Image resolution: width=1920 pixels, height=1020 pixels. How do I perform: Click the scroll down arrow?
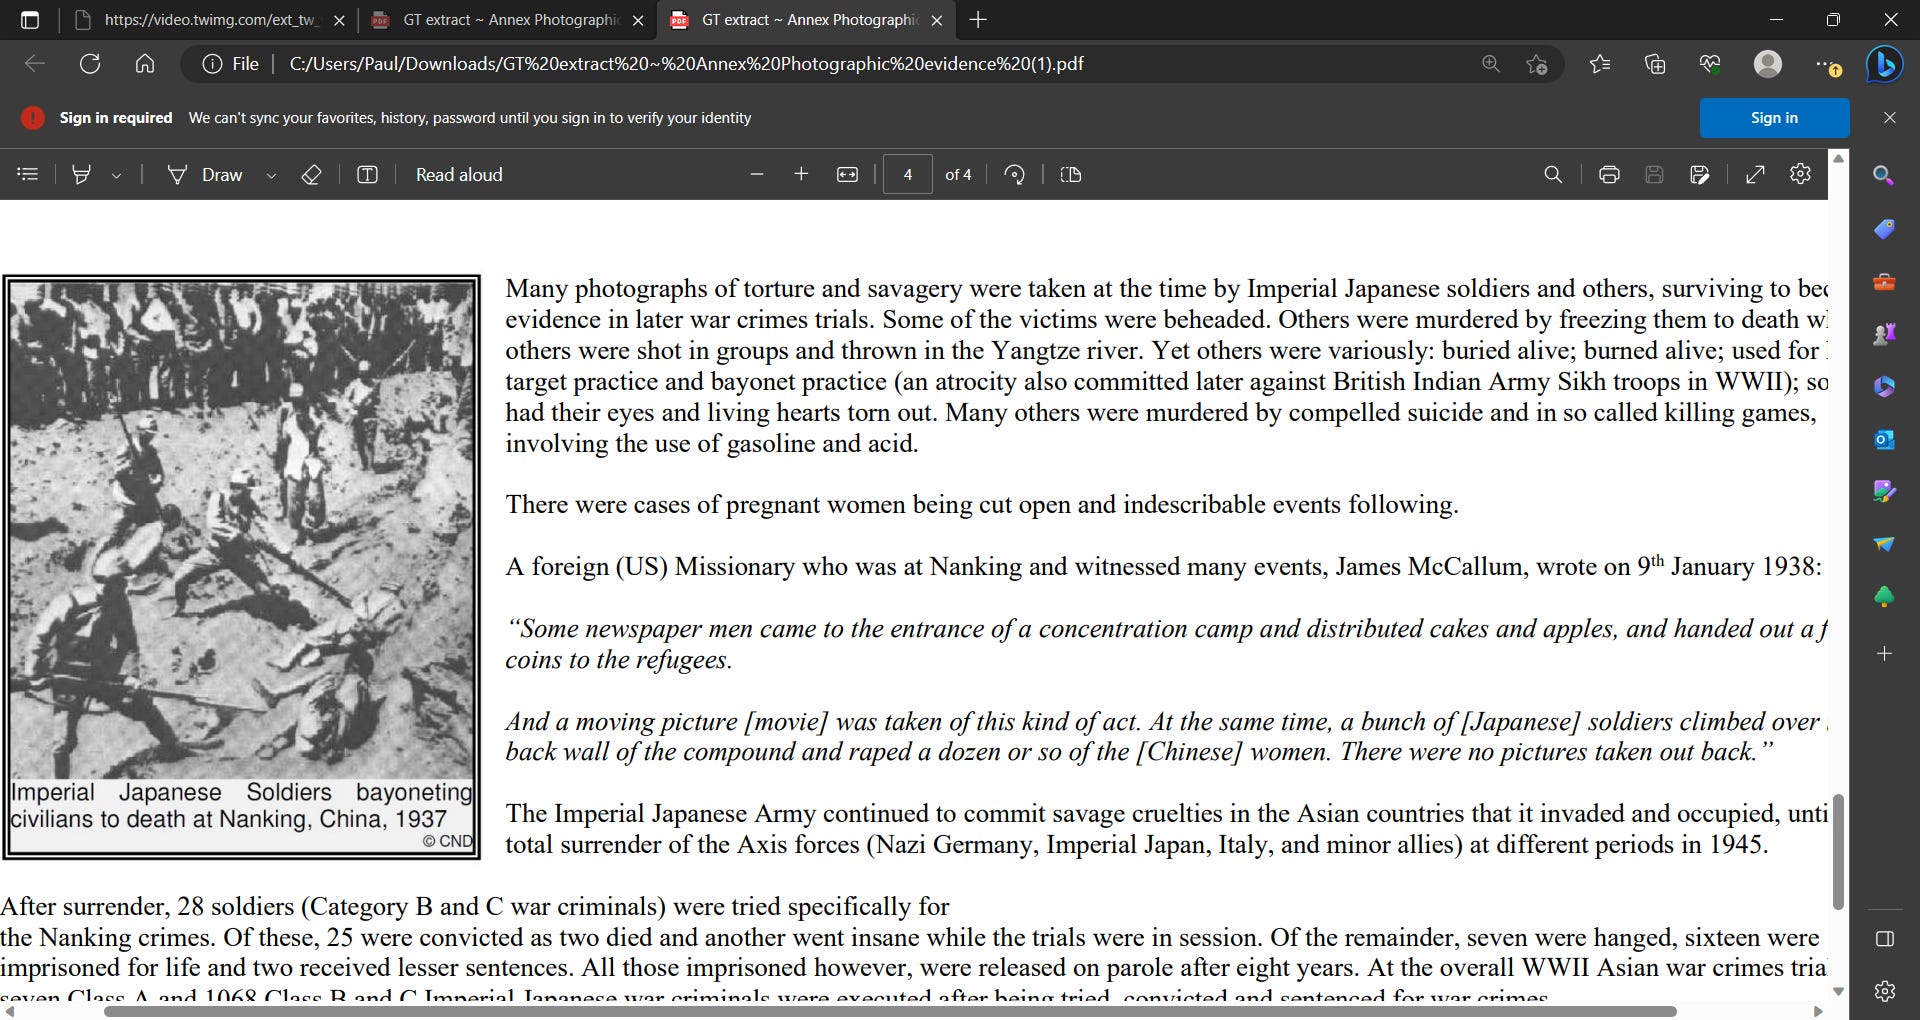pos(1837,991)
